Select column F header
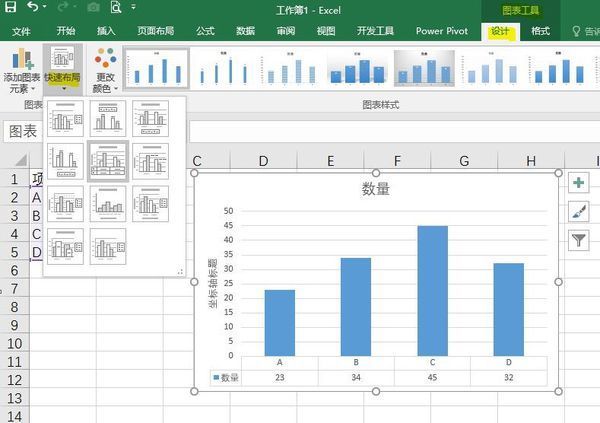 397,161
